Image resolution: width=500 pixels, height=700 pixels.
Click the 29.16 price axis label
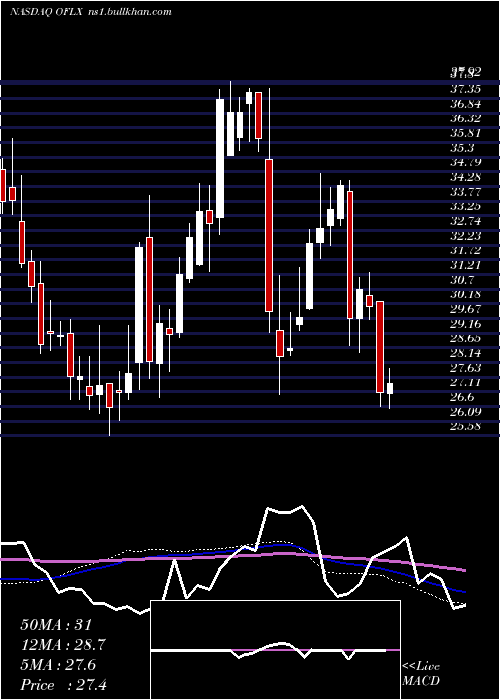tap(465, 324)
